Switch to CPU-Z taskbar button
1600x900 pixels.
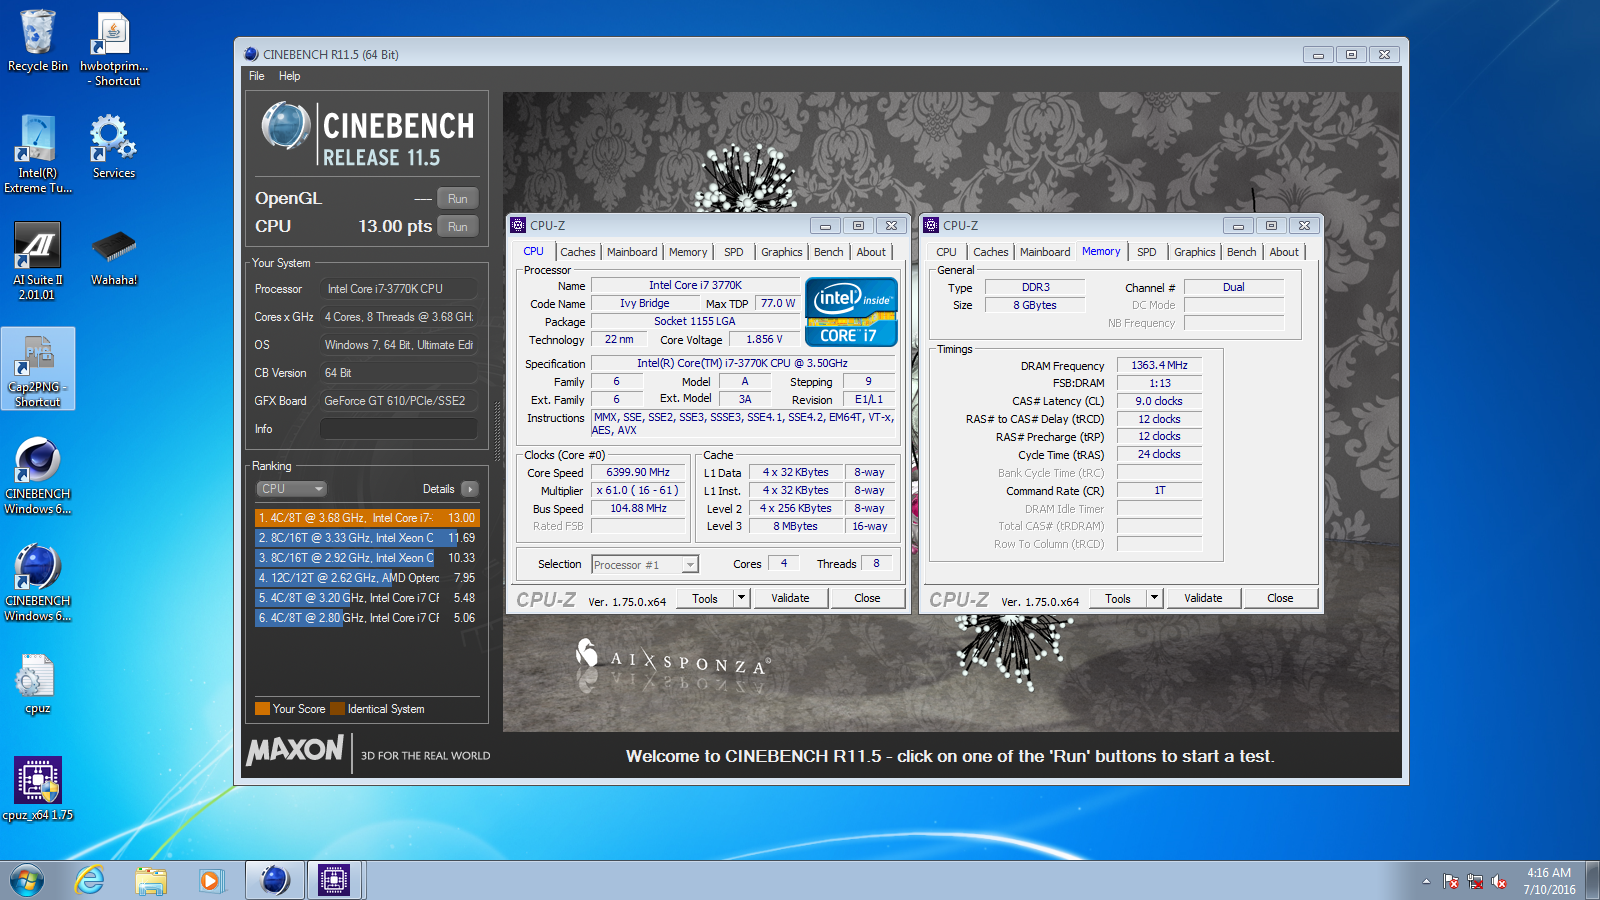[x=334, y=880]
